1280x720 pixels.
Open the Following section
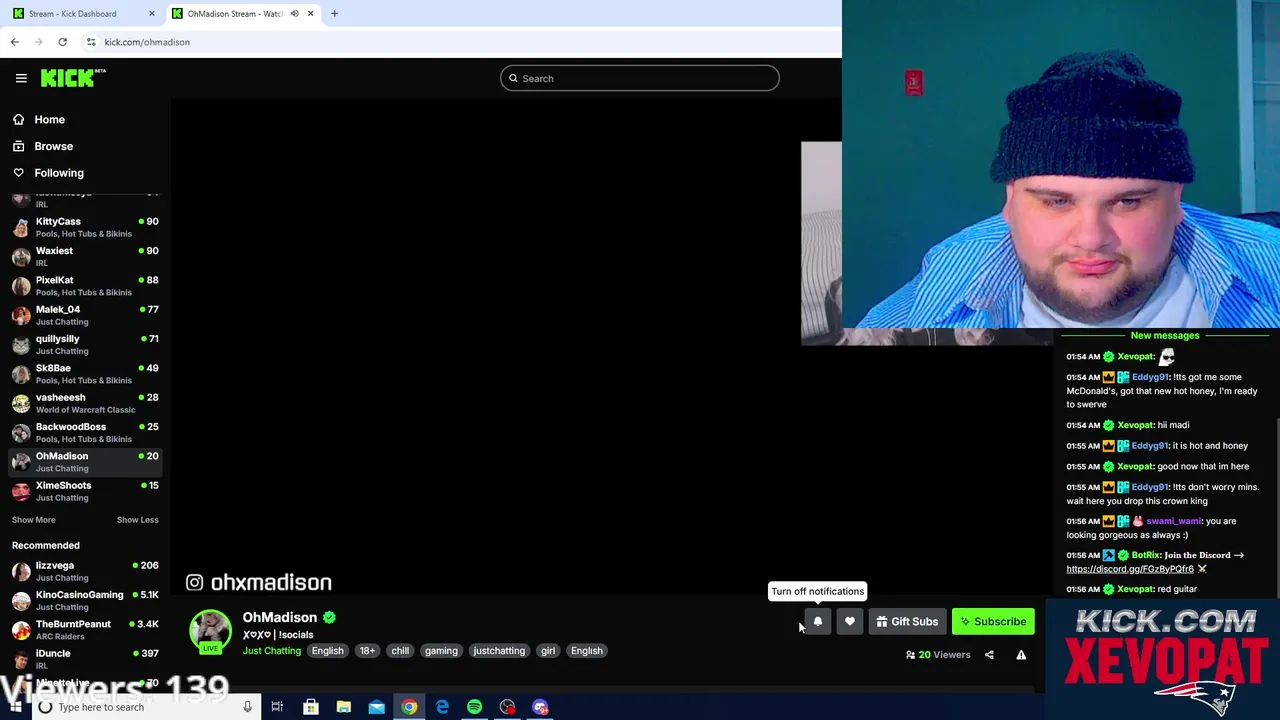(x=59, y=173)
